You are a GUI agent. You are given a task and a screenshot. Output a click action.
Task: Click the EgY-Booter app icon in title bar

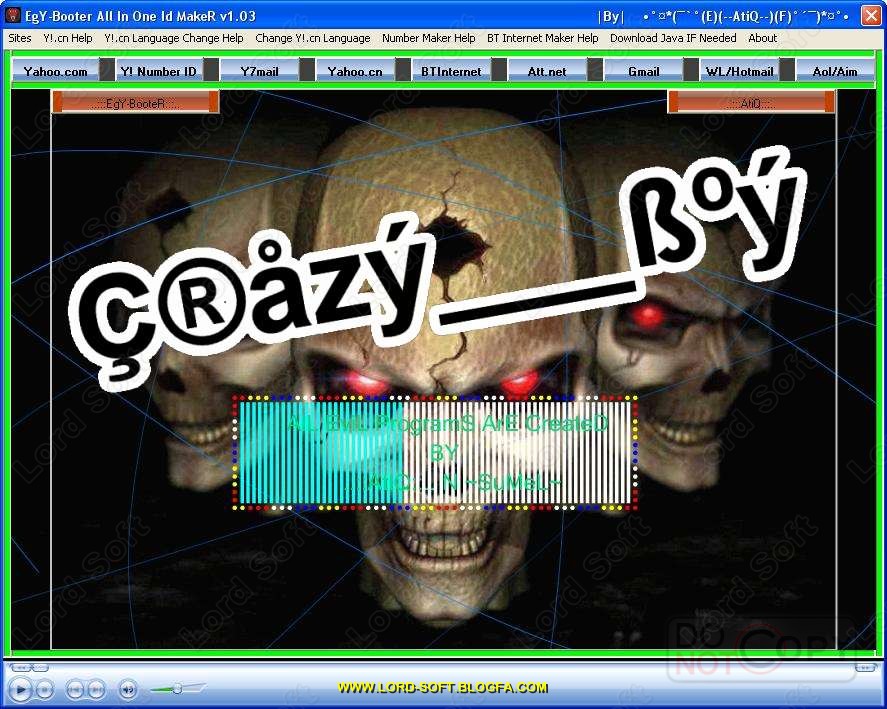pos(12,15)
